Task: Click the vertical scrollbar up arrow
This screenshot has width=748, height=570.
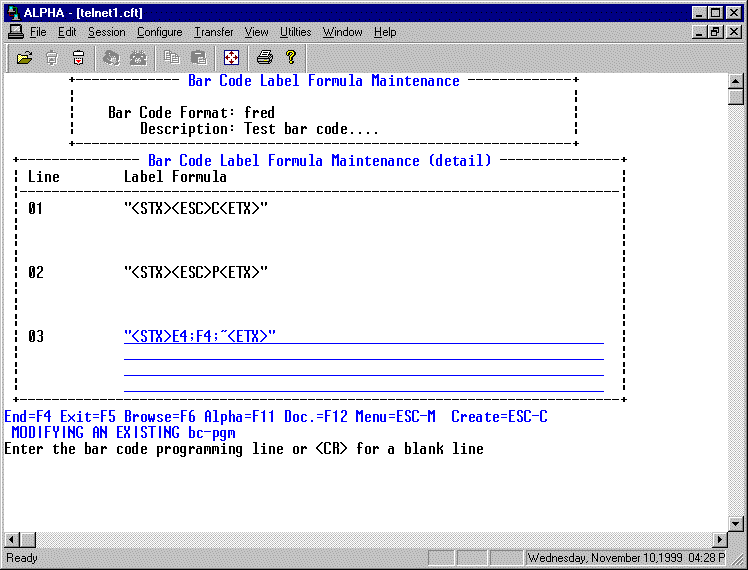Action: point(736,81)
